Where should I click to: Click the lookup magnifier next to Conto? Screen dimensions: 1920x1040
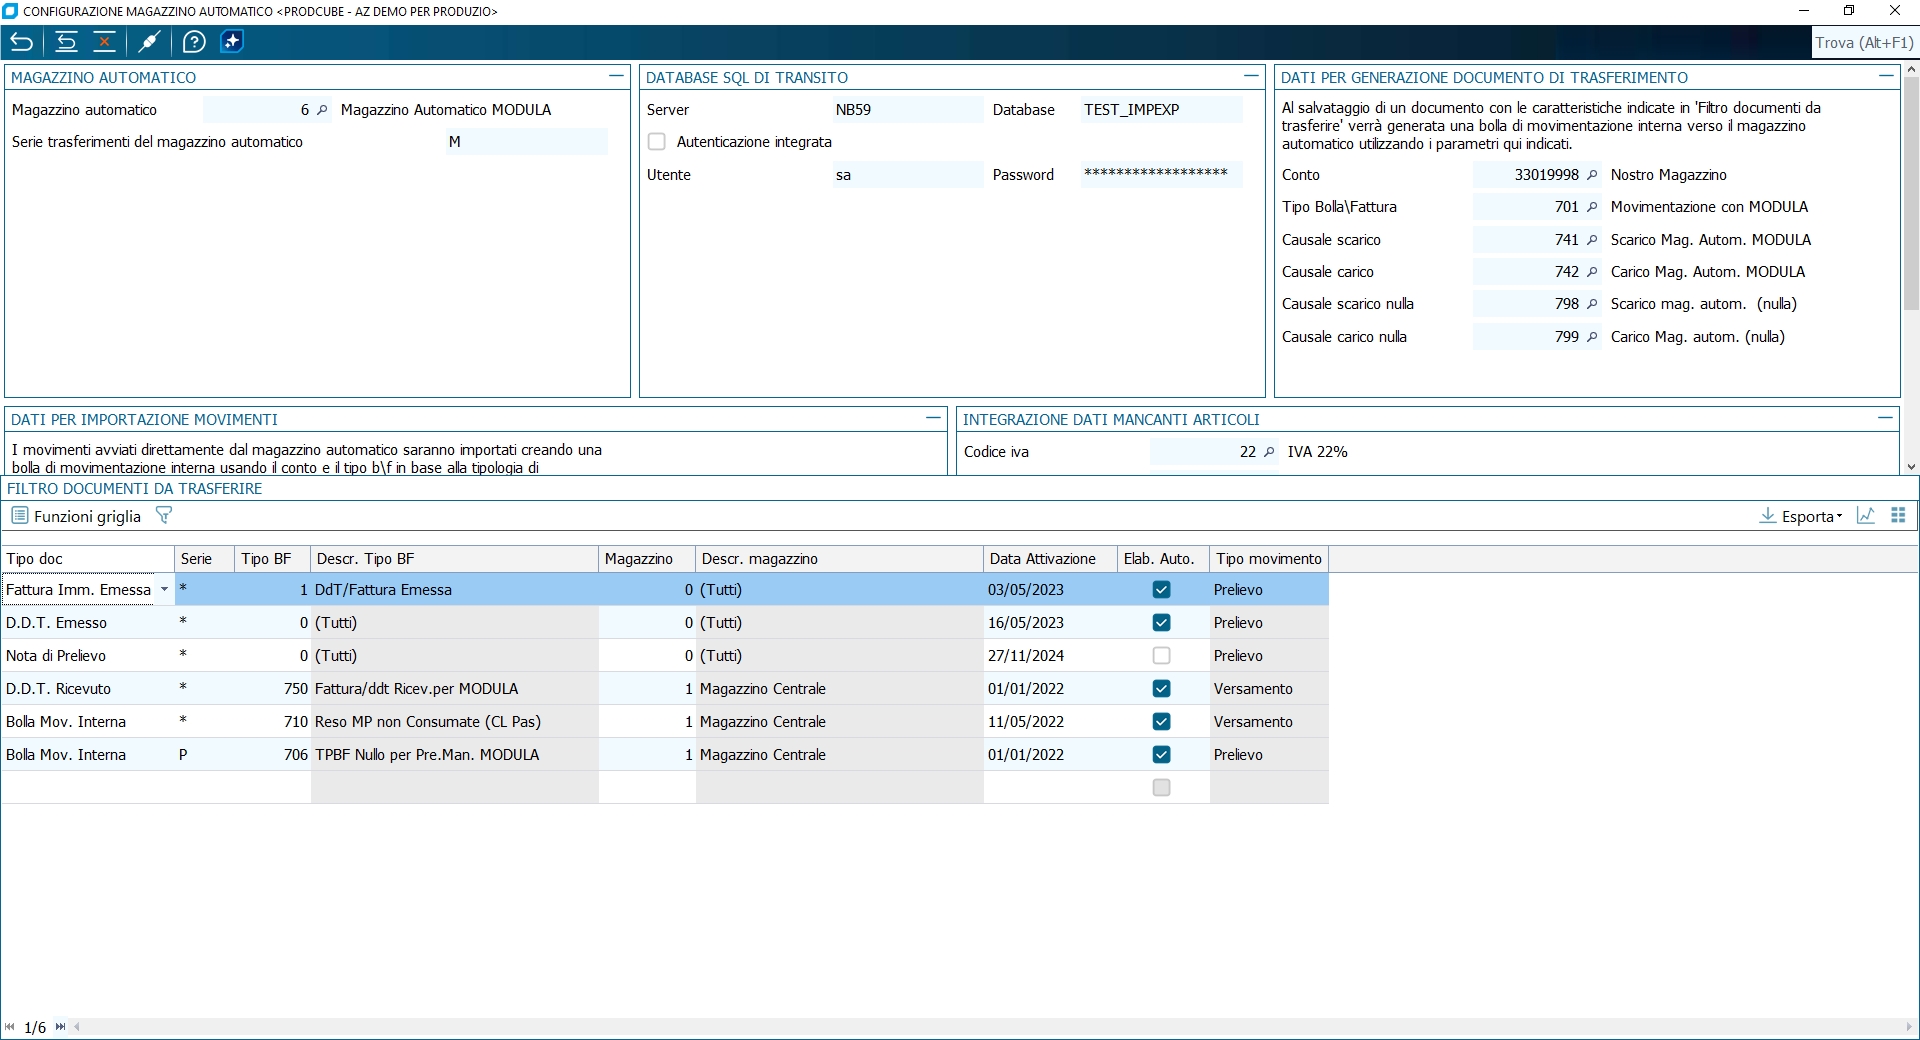[x=1592, y=175]
